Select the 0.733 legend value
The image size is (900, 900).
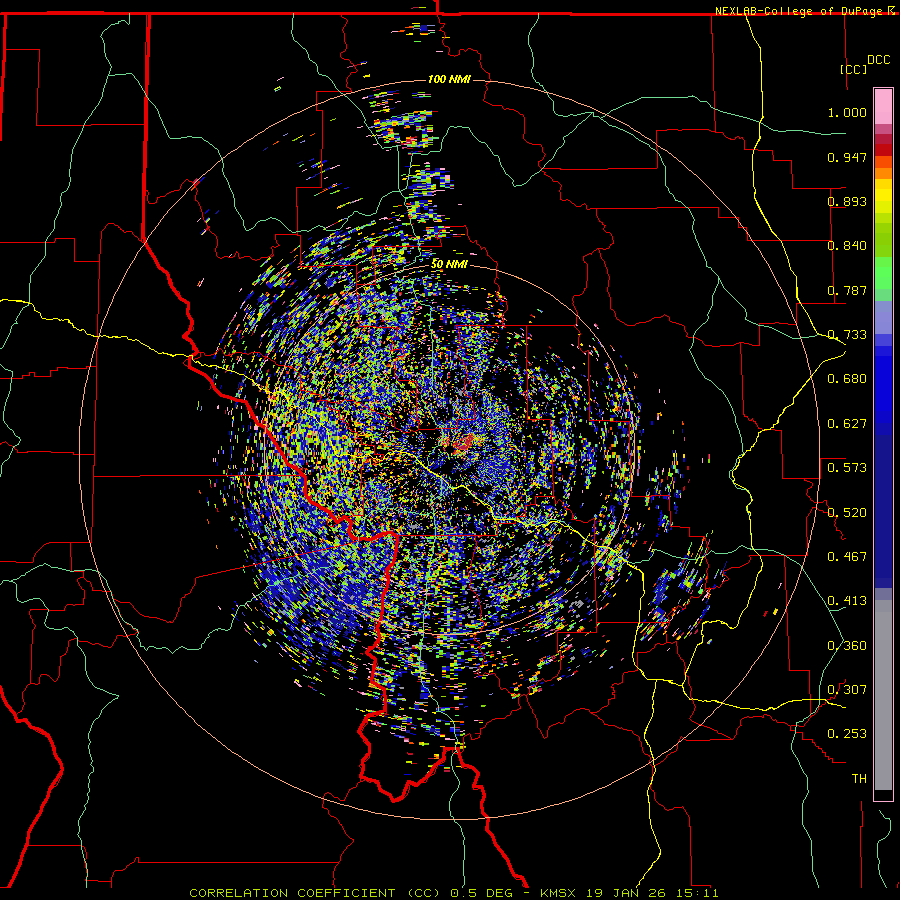847,335
